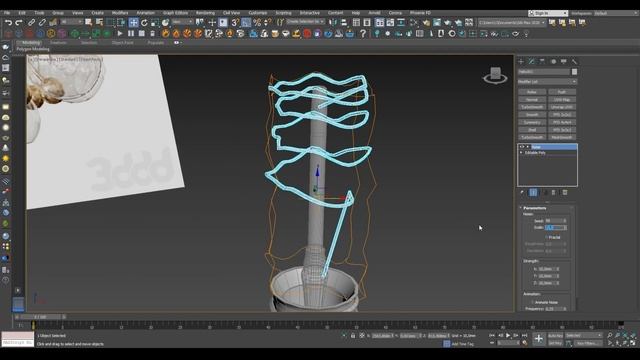Toggle Percent Snap
This screenshot has width=640, height=360.
tap(257, 22)
